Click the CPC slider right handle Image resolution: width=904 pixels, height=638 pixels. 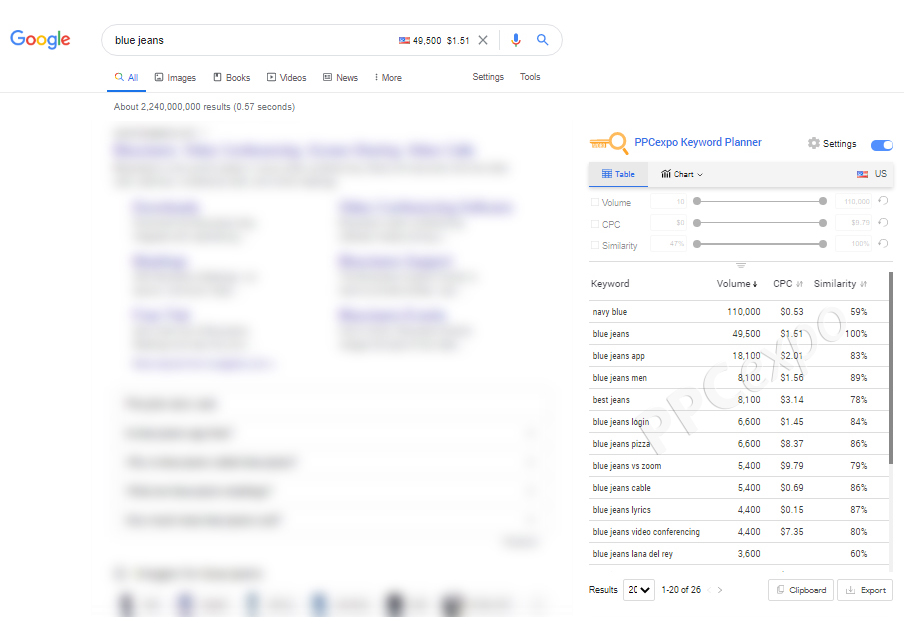click(x=823, y=223)
